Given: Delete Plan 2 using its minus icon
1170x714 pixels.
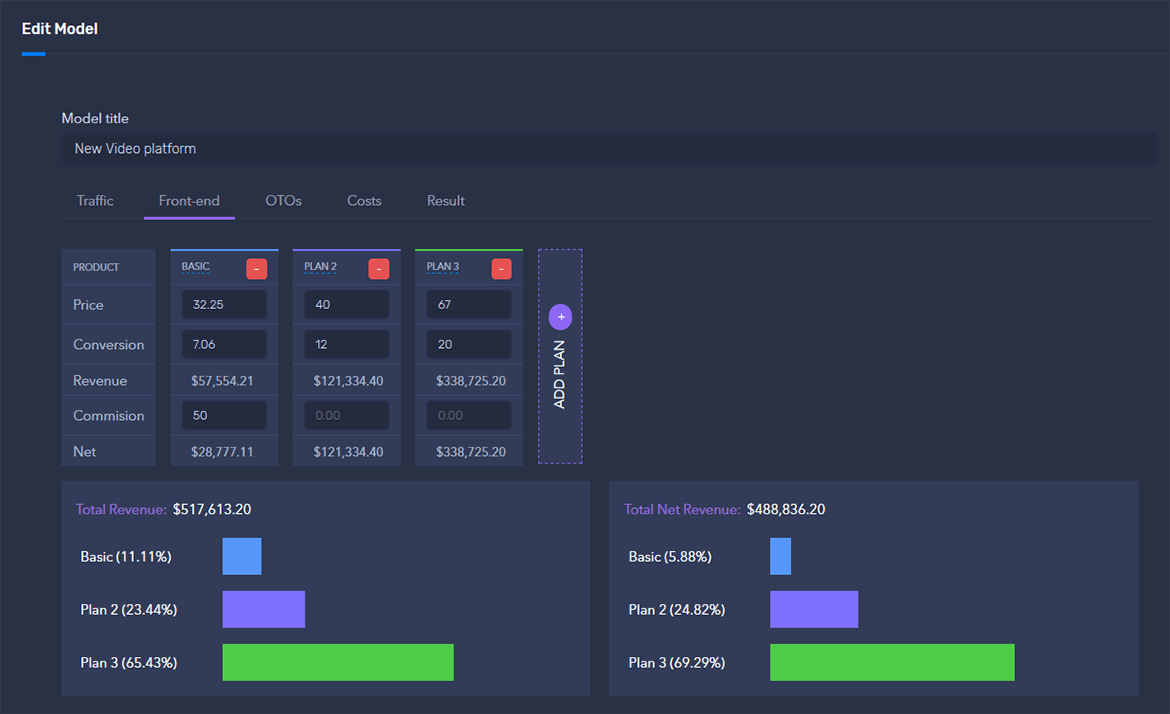Looking at the screenshot, I should [x=378, y=269].
